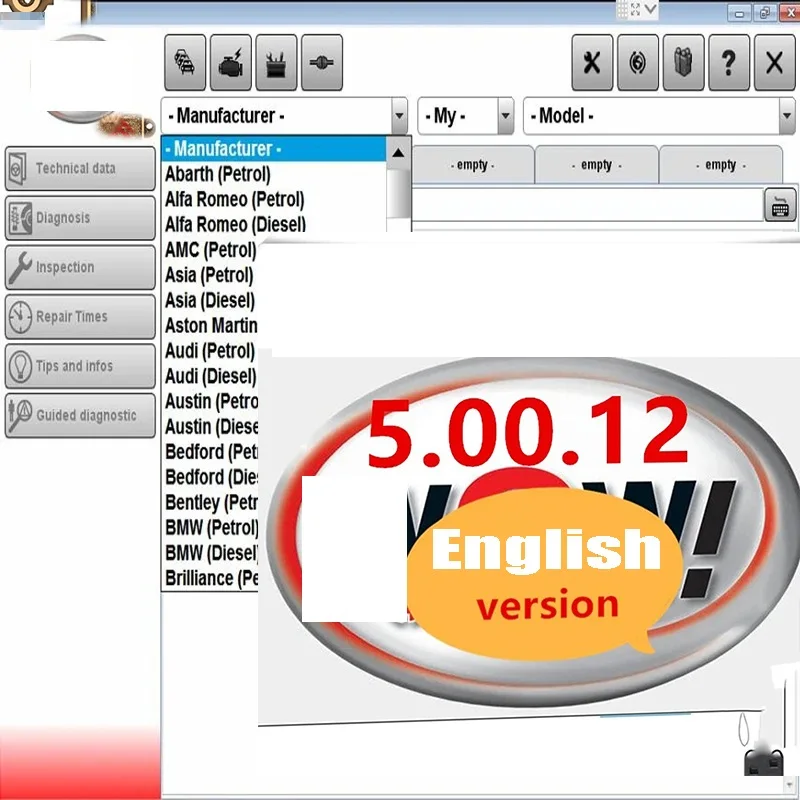Click the search input field beside keyboard icon

click(x=587, y=205)
